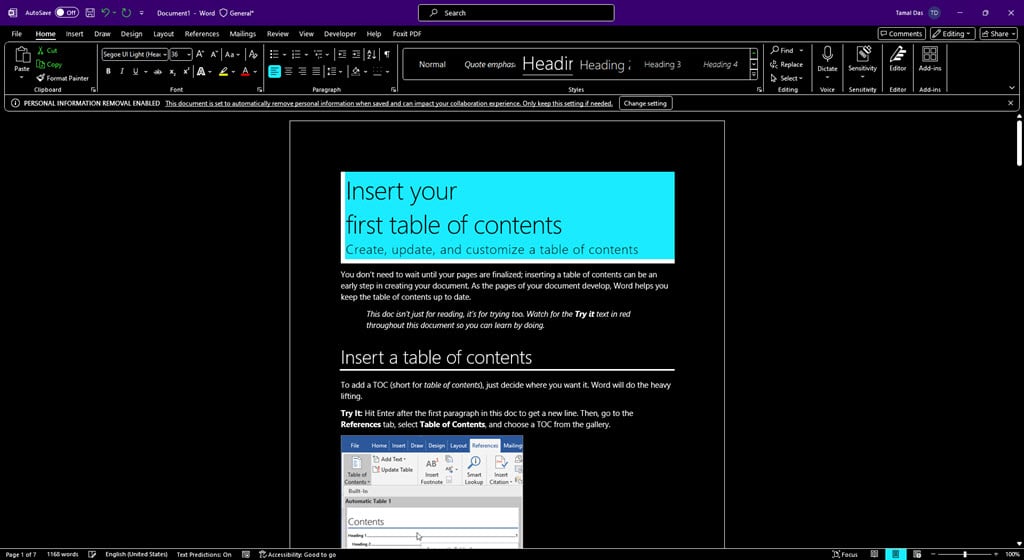Switch to the Insert ribbon tab
This screenshot has height=560, width=1024.
click(x=74, y=33)
